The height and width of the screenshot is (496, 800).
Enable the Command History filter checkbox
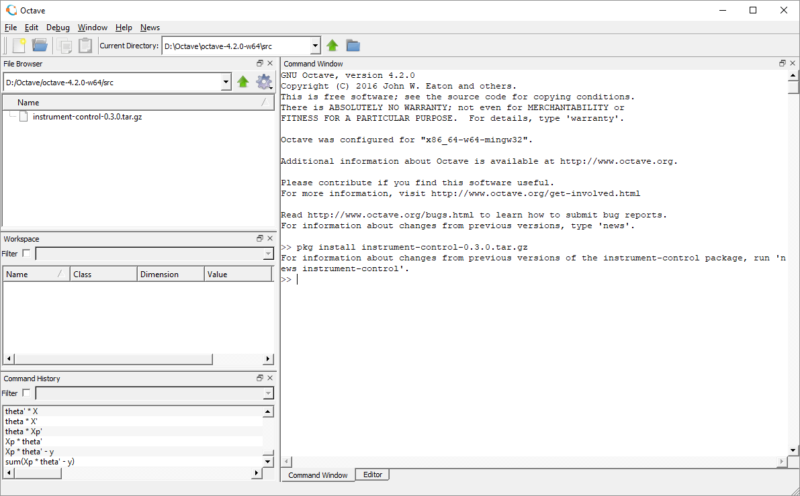26,393
